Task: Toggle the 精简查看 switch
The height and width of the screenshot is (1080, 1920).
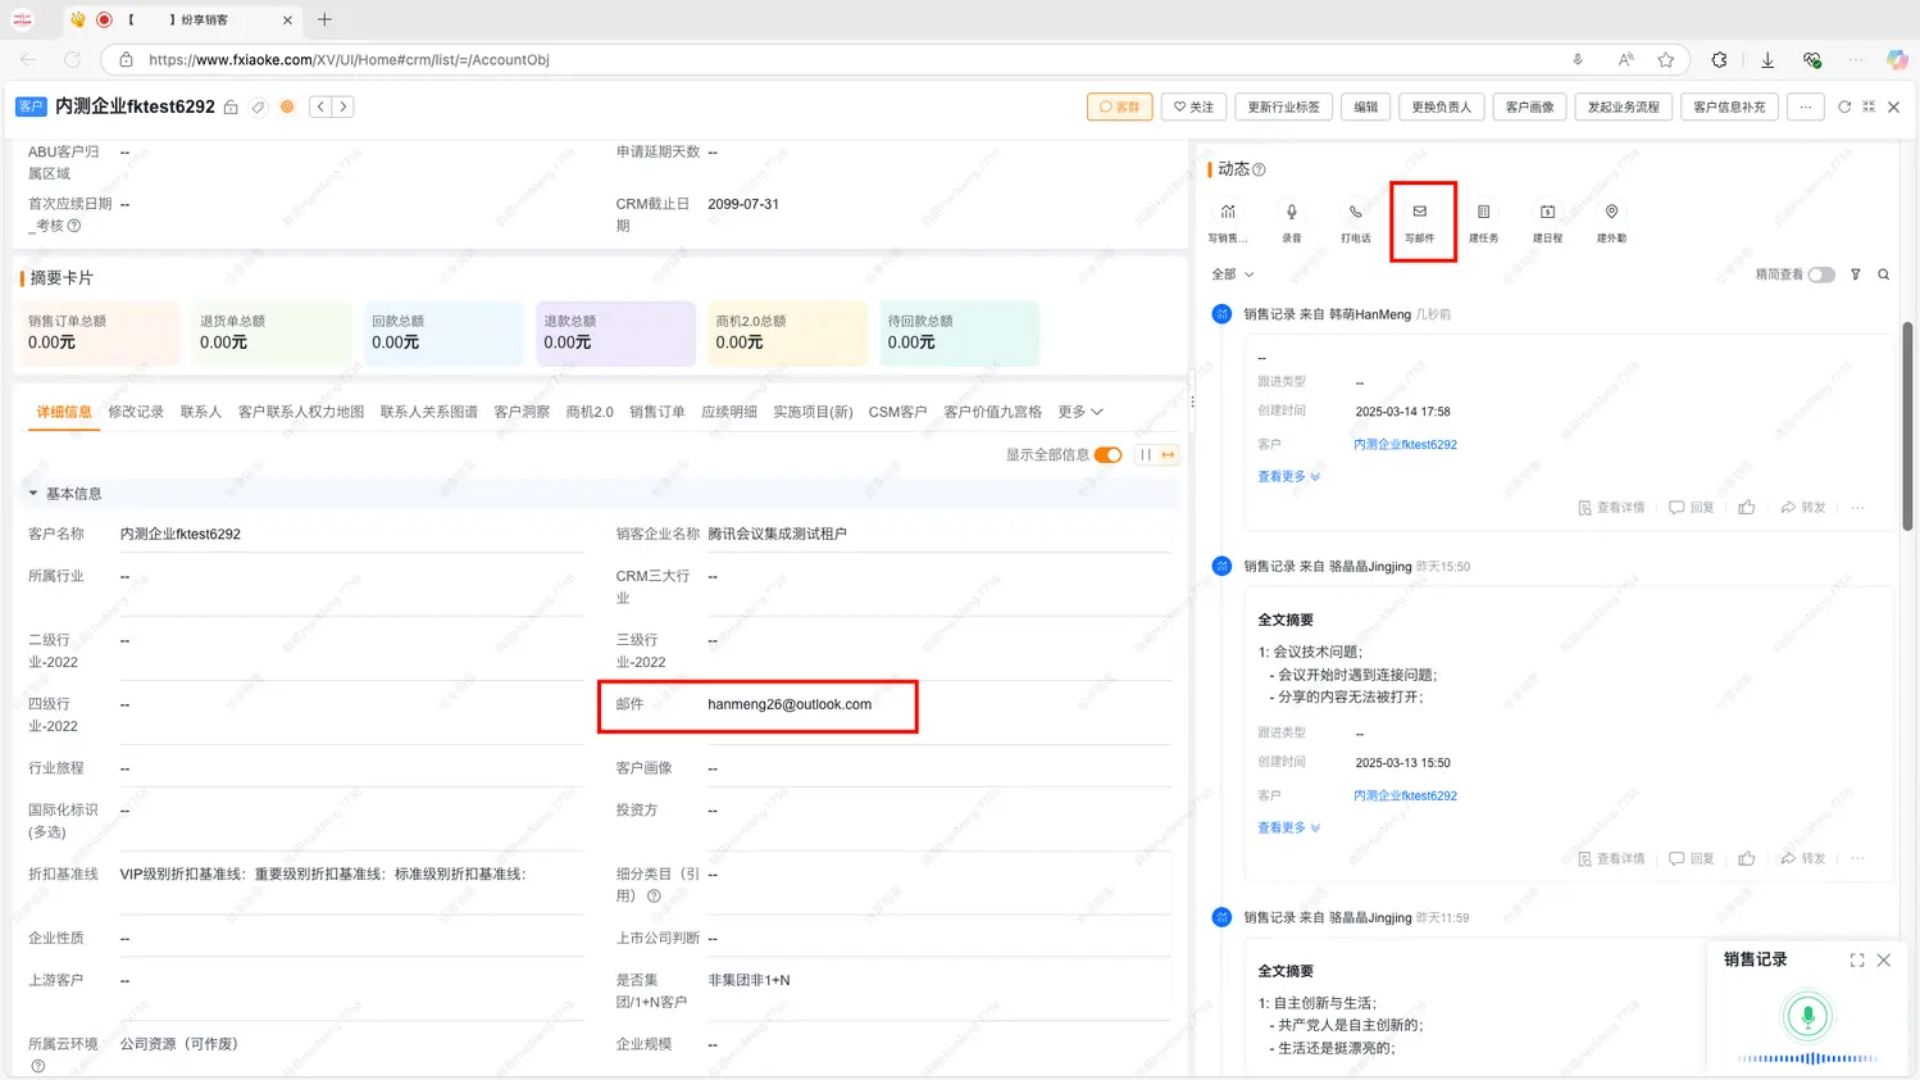Action: click(x=1821, y=275)
